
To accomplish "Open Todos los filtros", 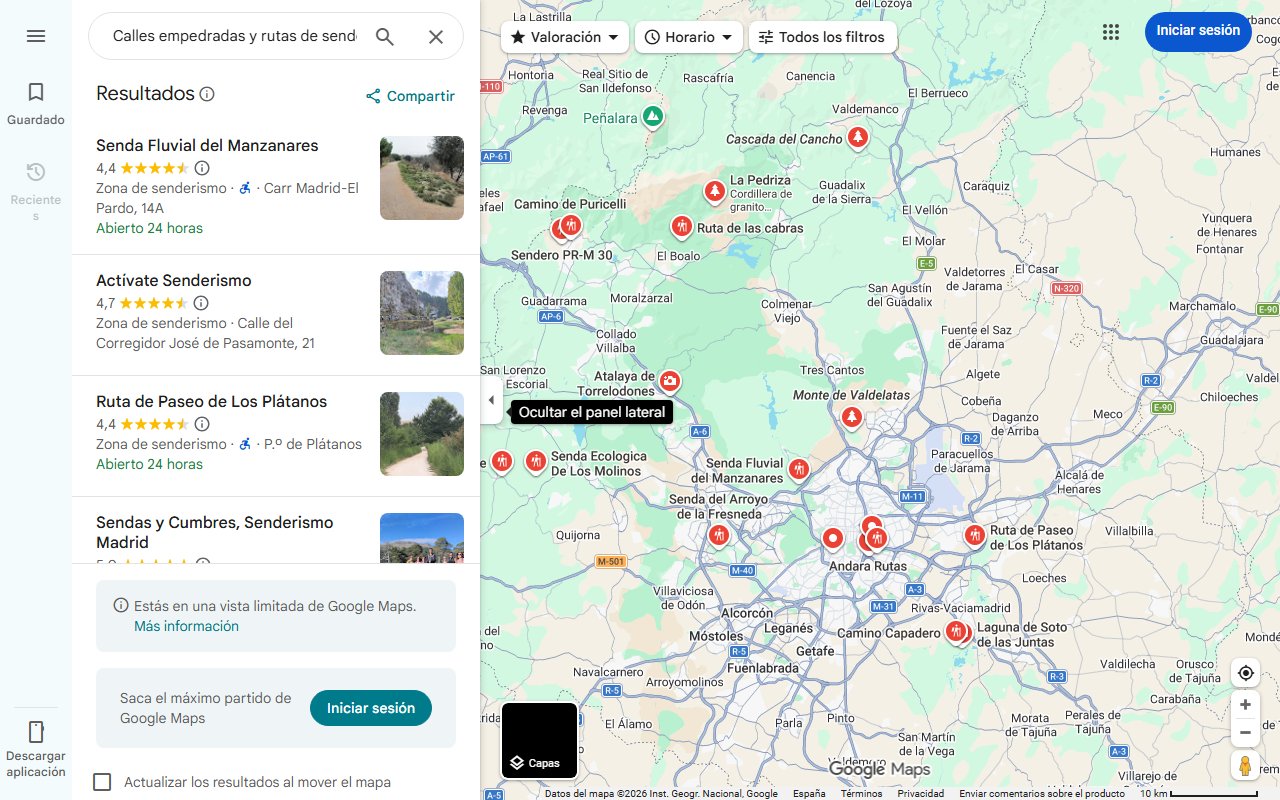I will pyautogui.click(x=822, y=36).
